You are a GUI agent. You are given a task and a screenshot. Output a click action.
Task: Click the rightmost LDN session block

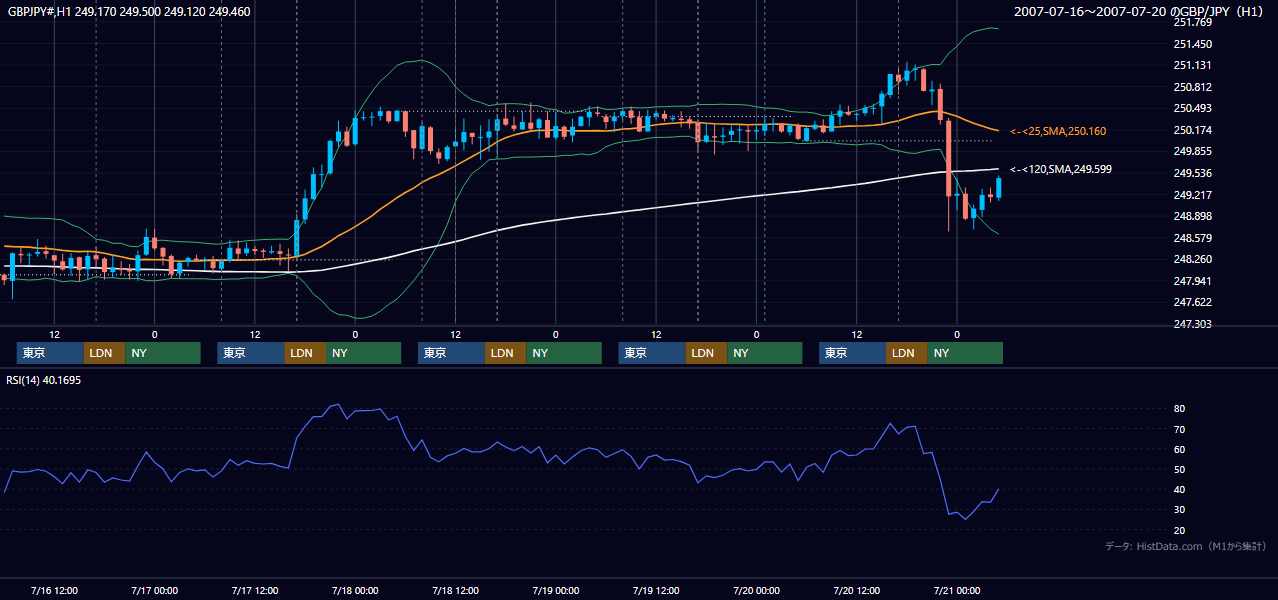(x=906, y=353)
